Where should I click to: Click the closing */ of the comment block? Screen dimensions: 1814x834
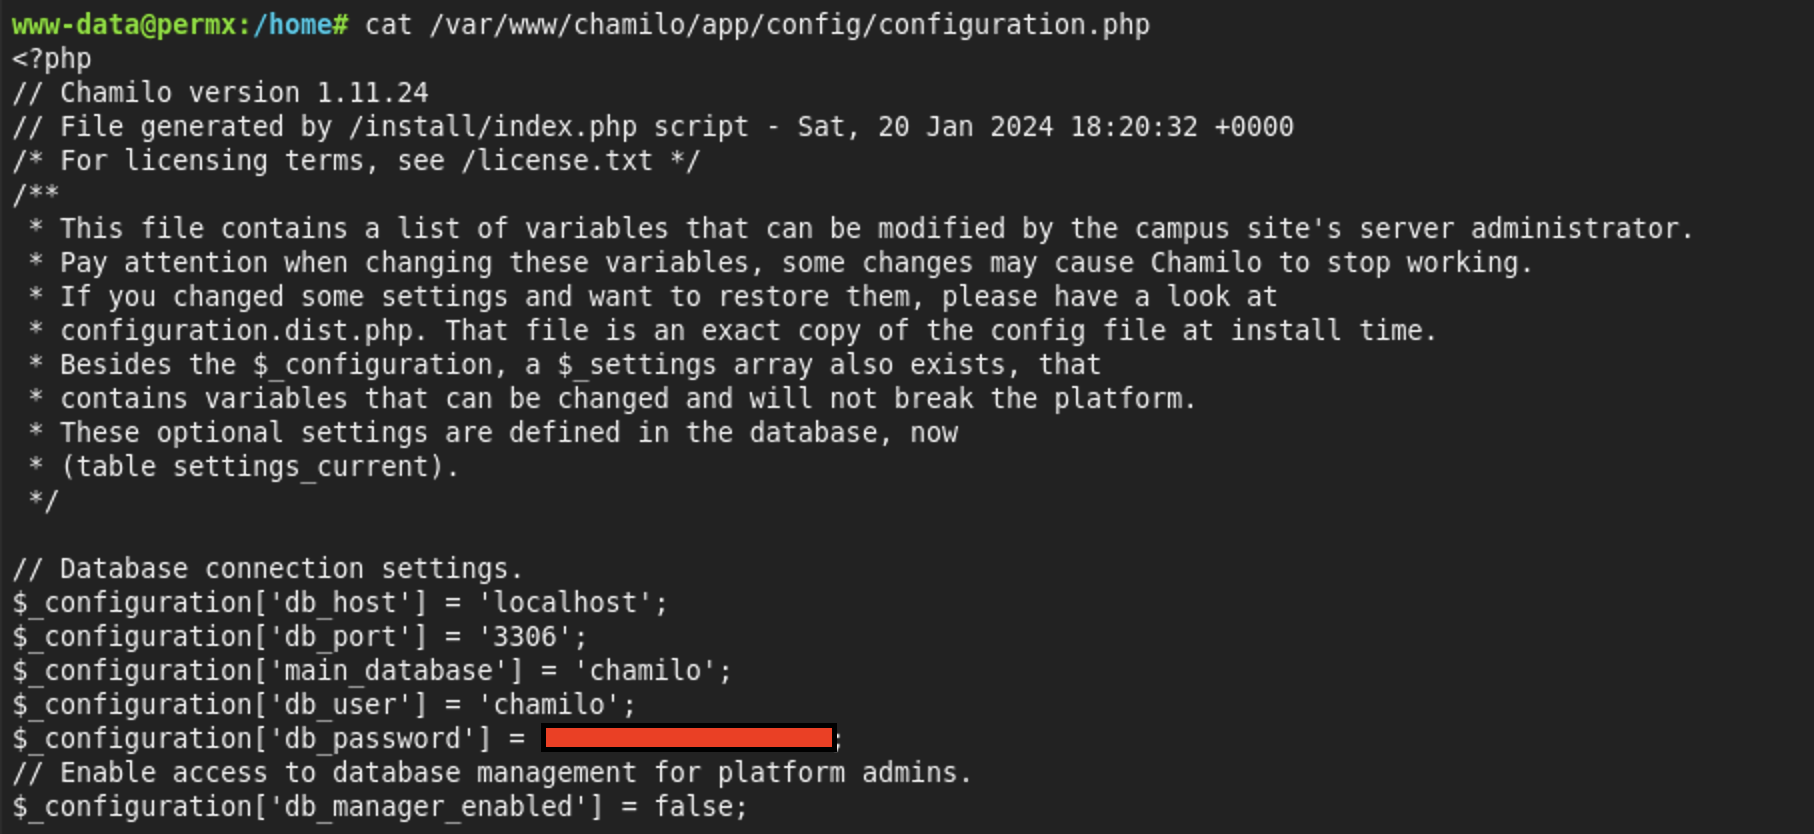[44, 500]
